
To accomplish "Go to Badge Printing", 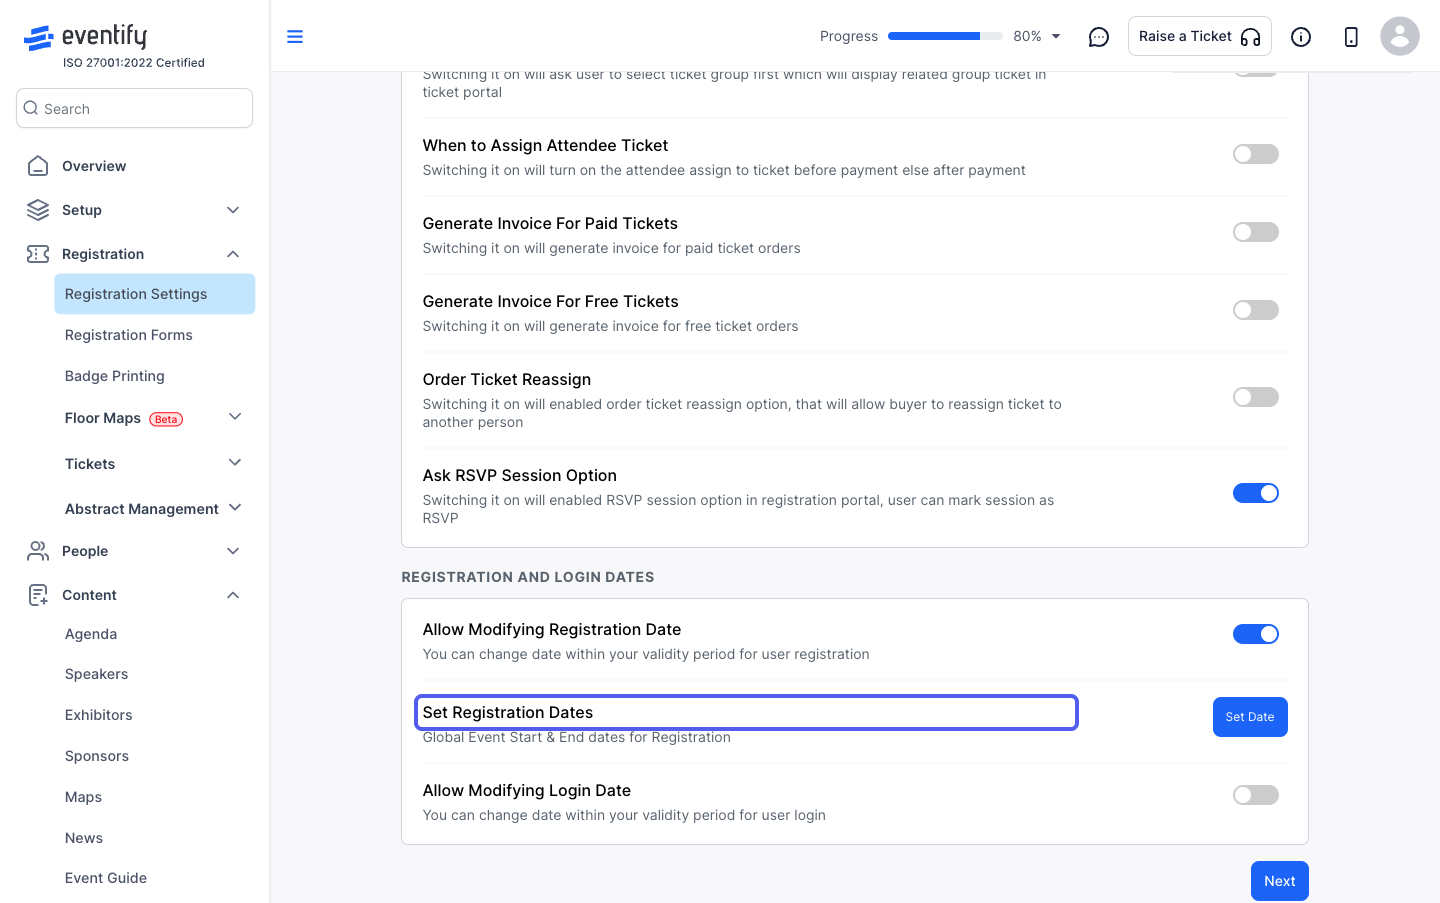I will coord(115,376).
